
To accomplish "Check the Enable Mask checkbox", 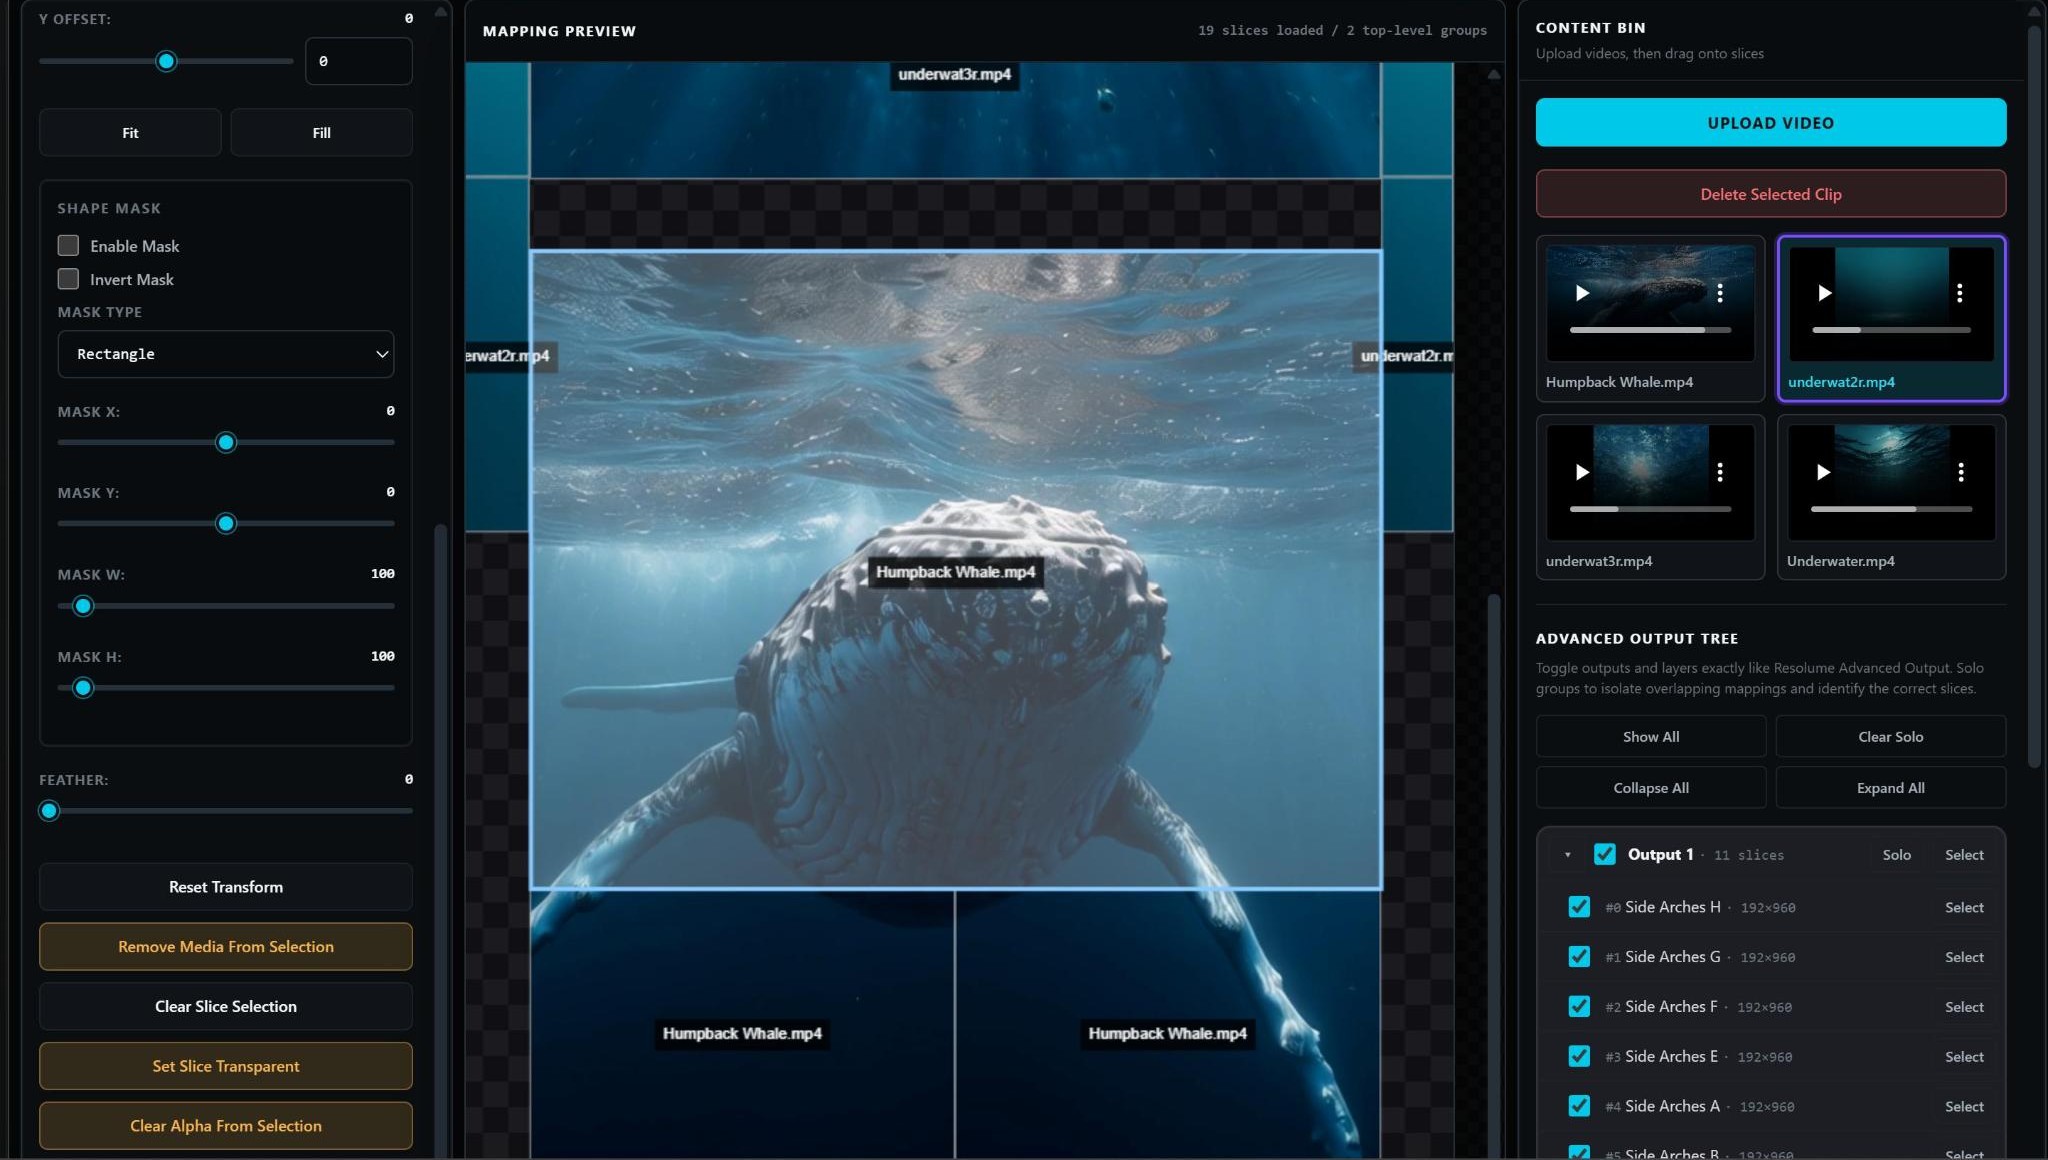I will [x=68, y=245].
